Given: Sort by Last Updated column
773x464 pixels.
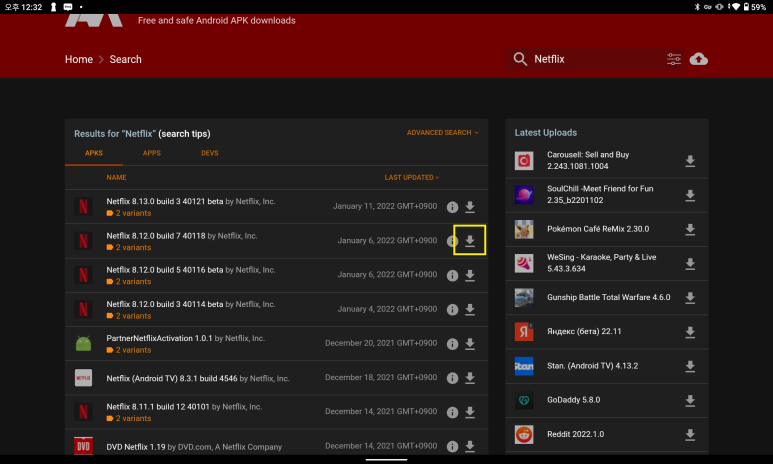Looking at the screenshot, I should (412, 178).
